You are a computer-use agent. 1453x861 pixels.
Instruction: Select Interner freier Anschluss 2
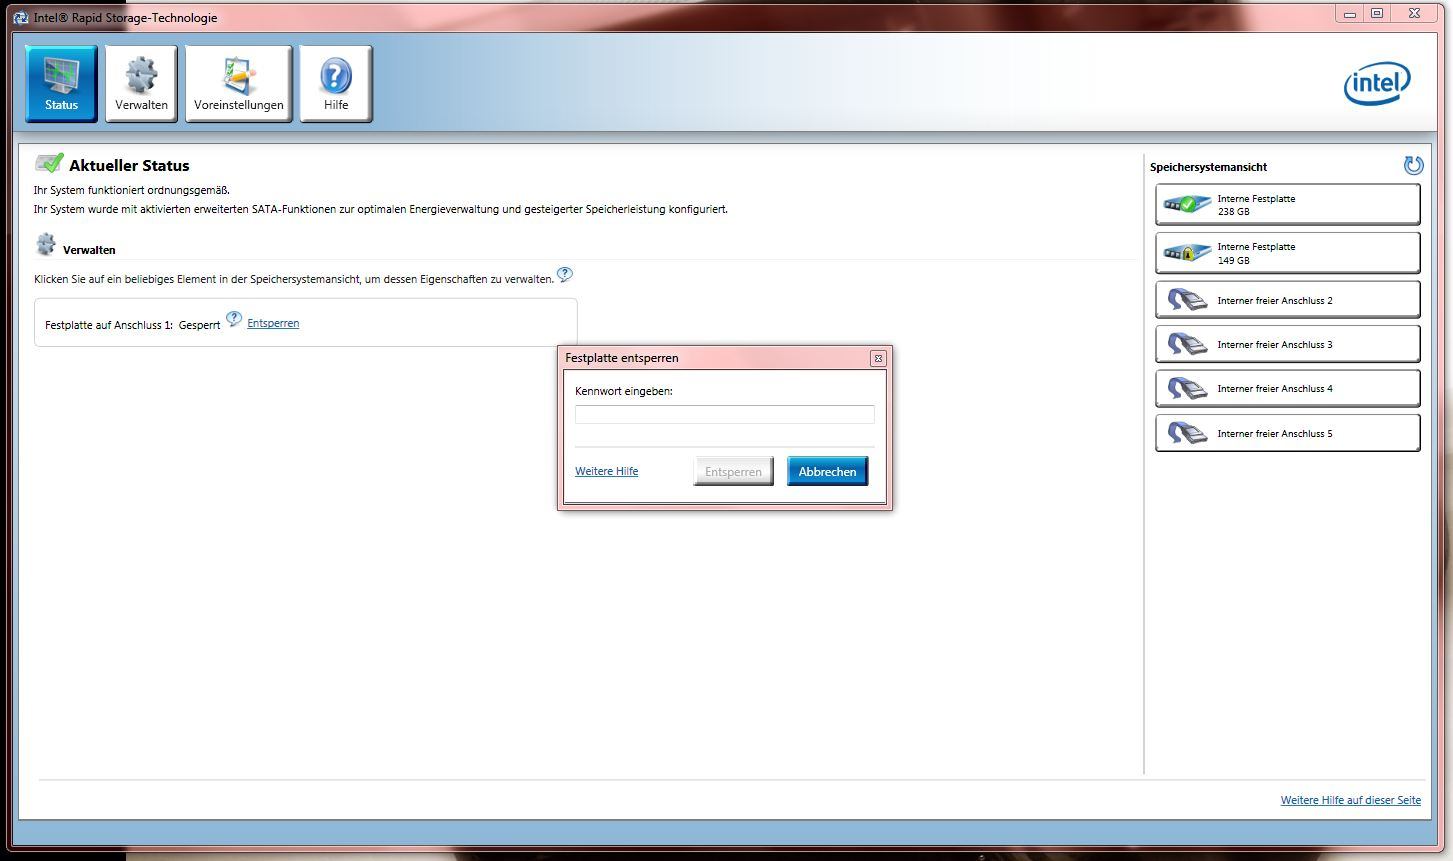[x=1287, y=300]
